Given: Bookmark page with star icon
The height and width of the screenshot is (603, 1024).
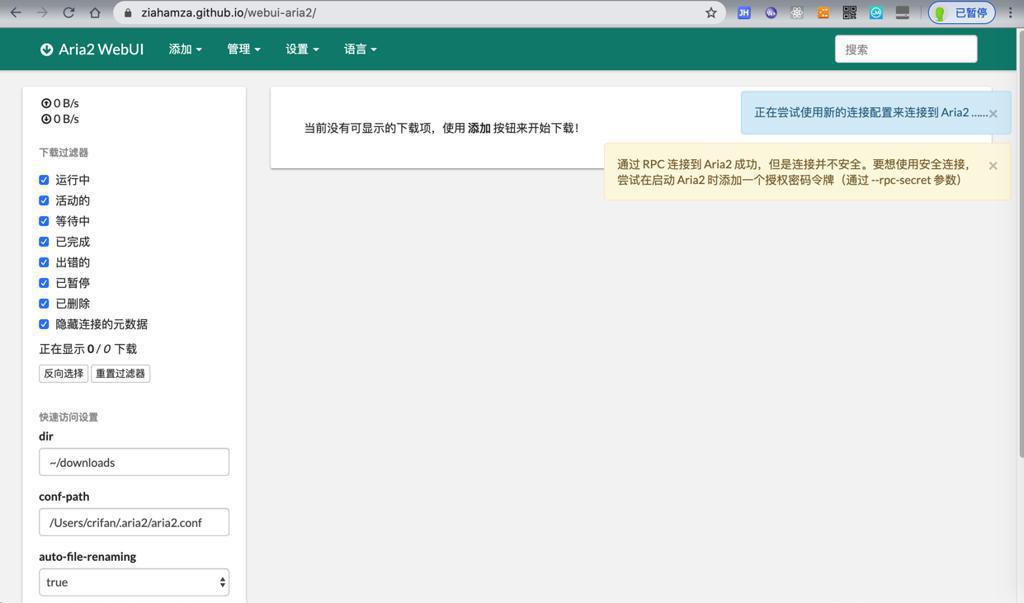Looking at the screenshot, I should (711, 12).
